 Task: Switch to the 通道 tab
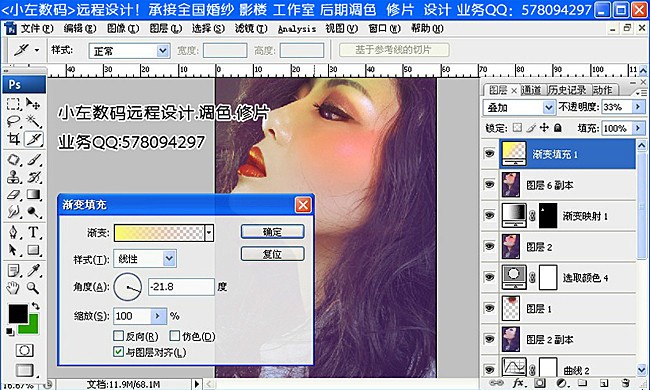pyautogui.click(x=531, y=90)
